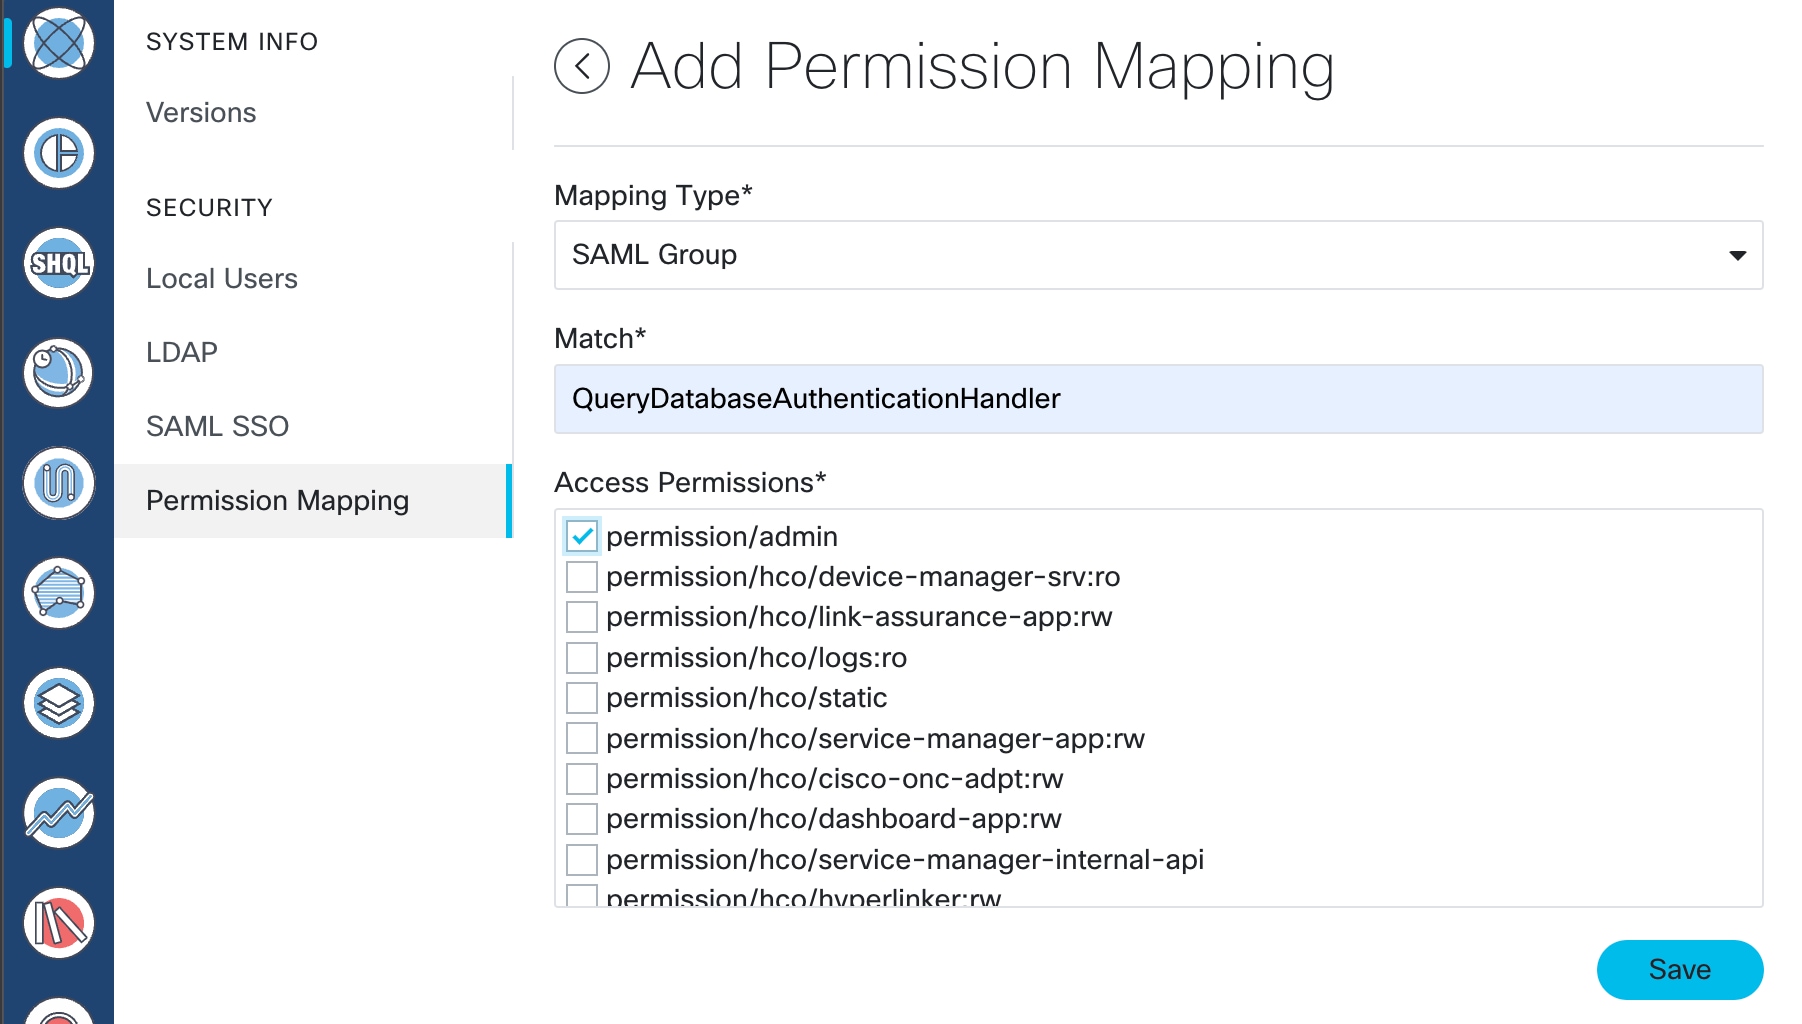Select Permission Mapping menu item
Screen dimensions: 1802x1024
click(x=312, y=501)
